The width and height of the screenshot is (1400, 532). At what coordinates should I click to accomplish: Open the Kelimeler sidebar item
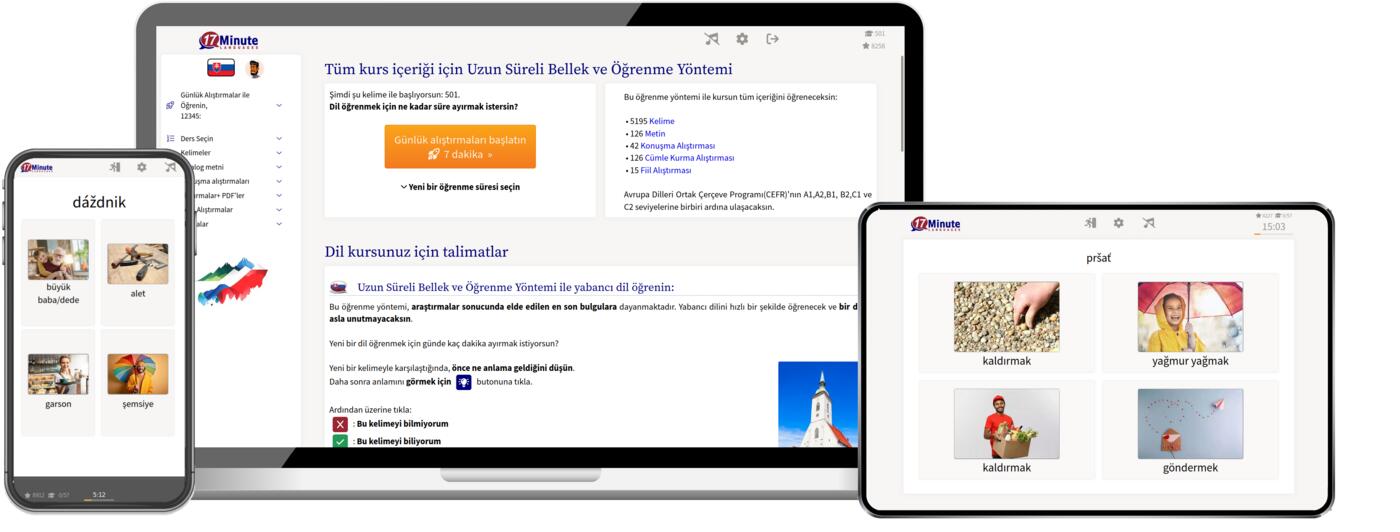coord(197,153)
